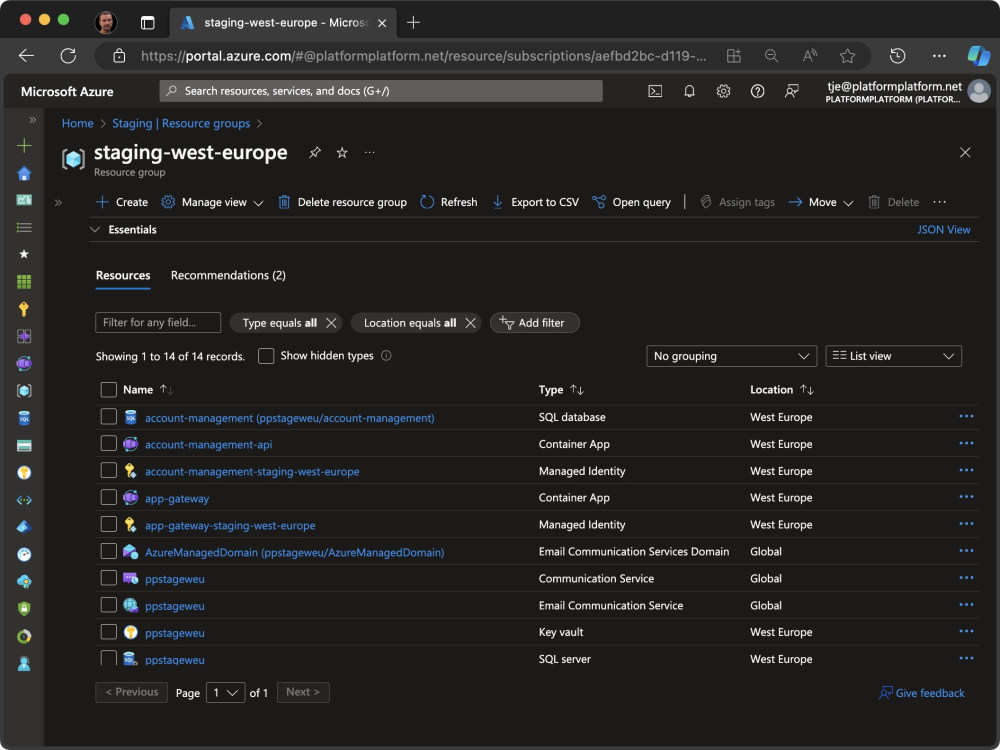Expand the Azure sidebar with the double chevron
Screen dimensions: 1000x750
pos(33,120)
